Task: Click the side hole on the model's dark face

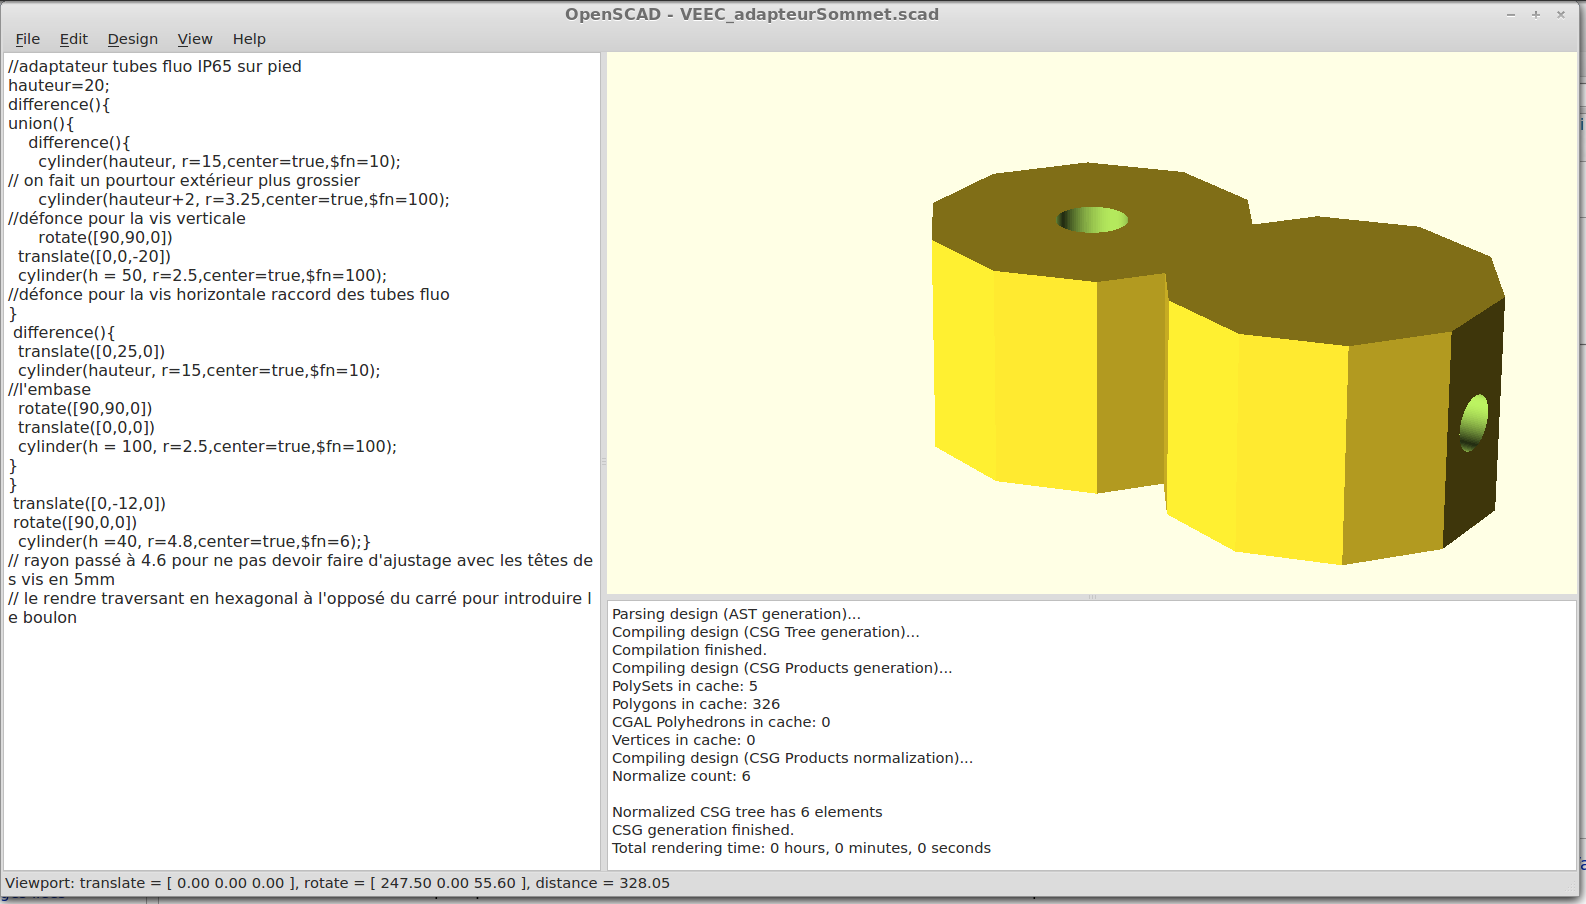Action: click(x=1474, y=422)
